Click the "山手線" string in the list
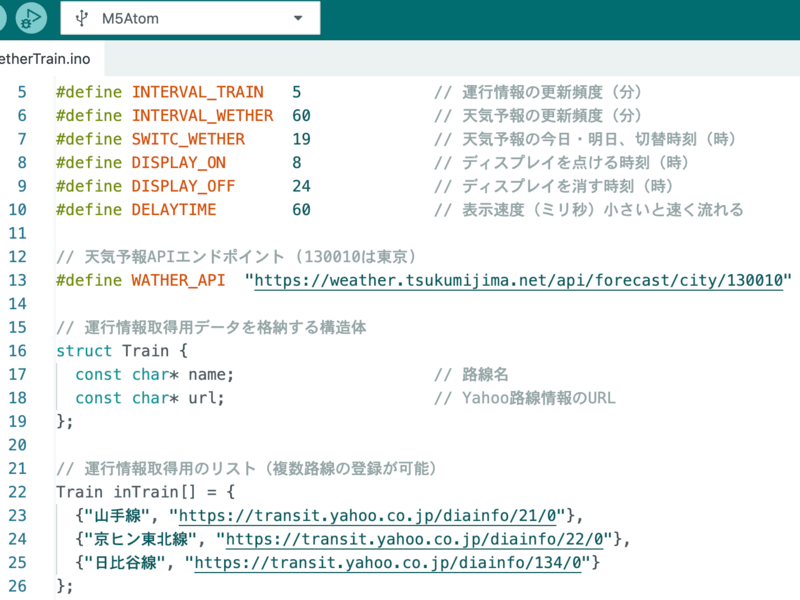 (121, 515)
